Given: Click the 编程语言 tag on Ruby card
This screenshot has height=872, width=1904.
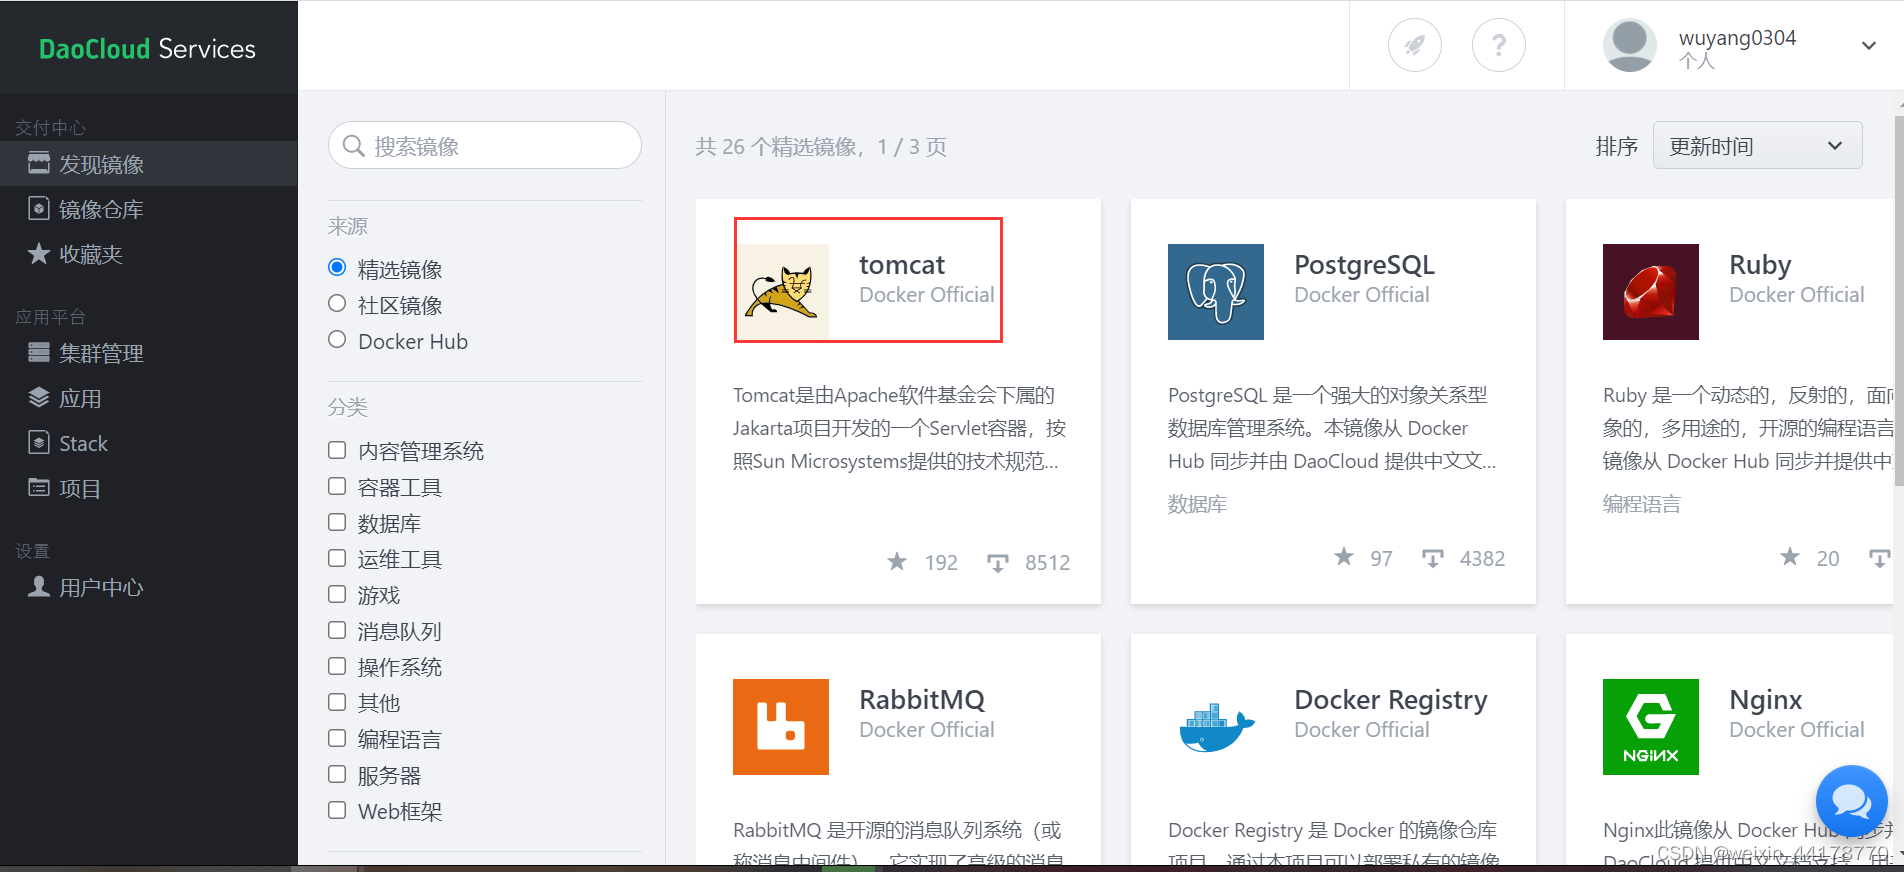Looking at the screenshot, I should 1642,504.
